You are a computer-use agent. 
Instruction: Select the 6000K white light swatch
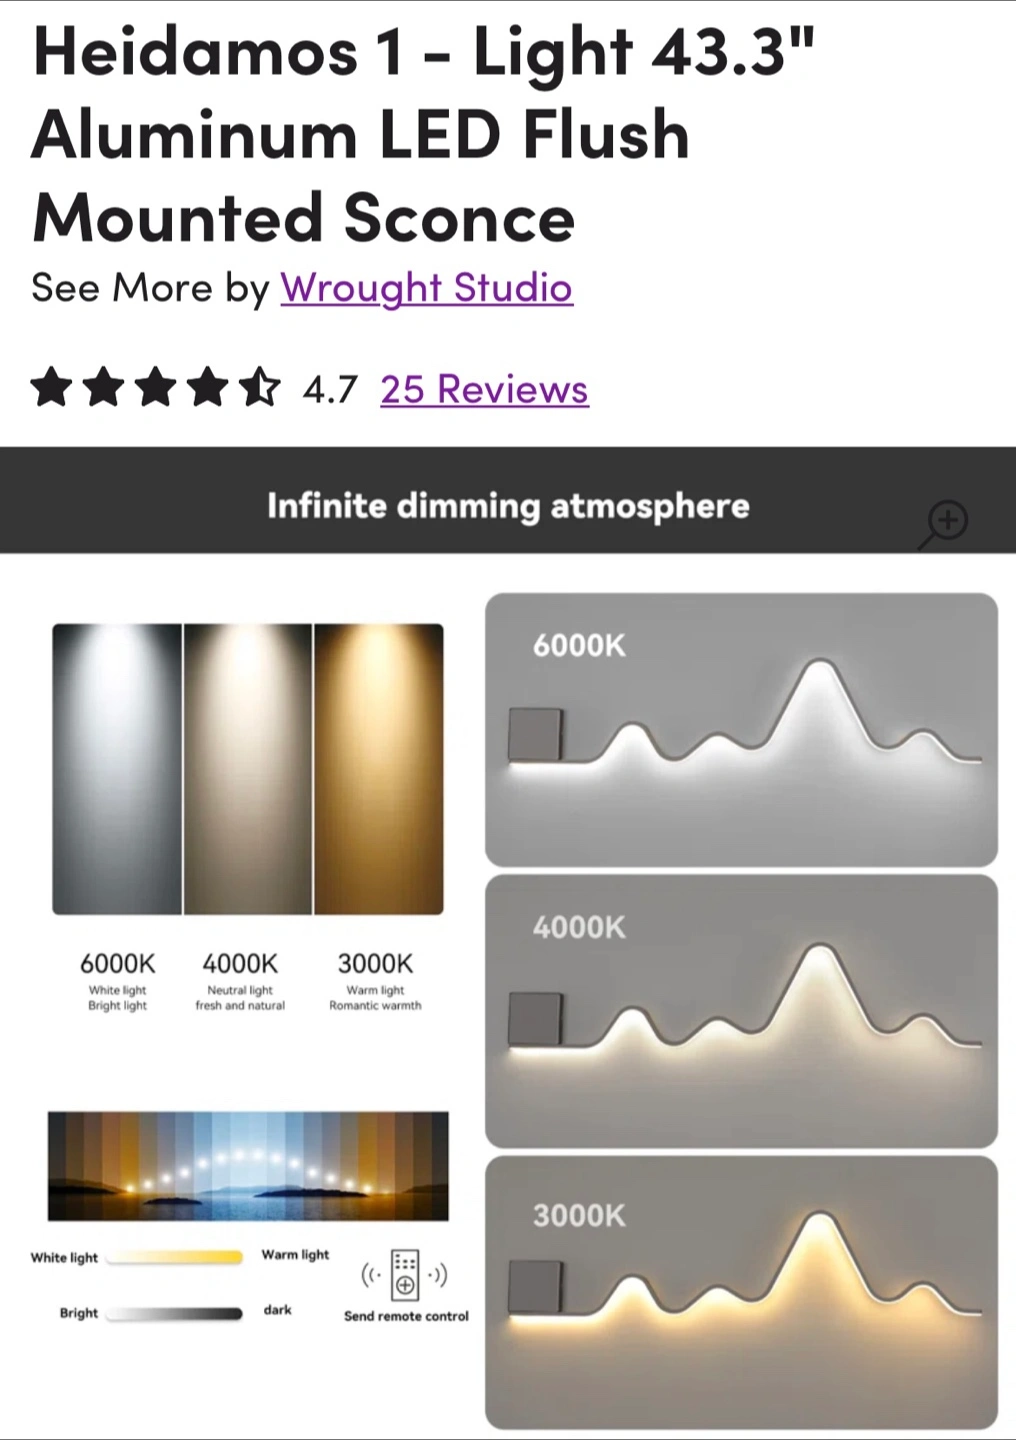117,768
